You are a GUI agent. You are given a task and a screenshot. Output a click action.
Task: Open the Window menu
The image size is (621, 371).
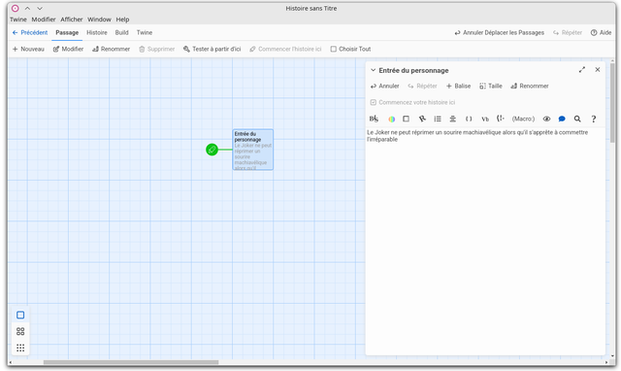(x=99, y=19)
